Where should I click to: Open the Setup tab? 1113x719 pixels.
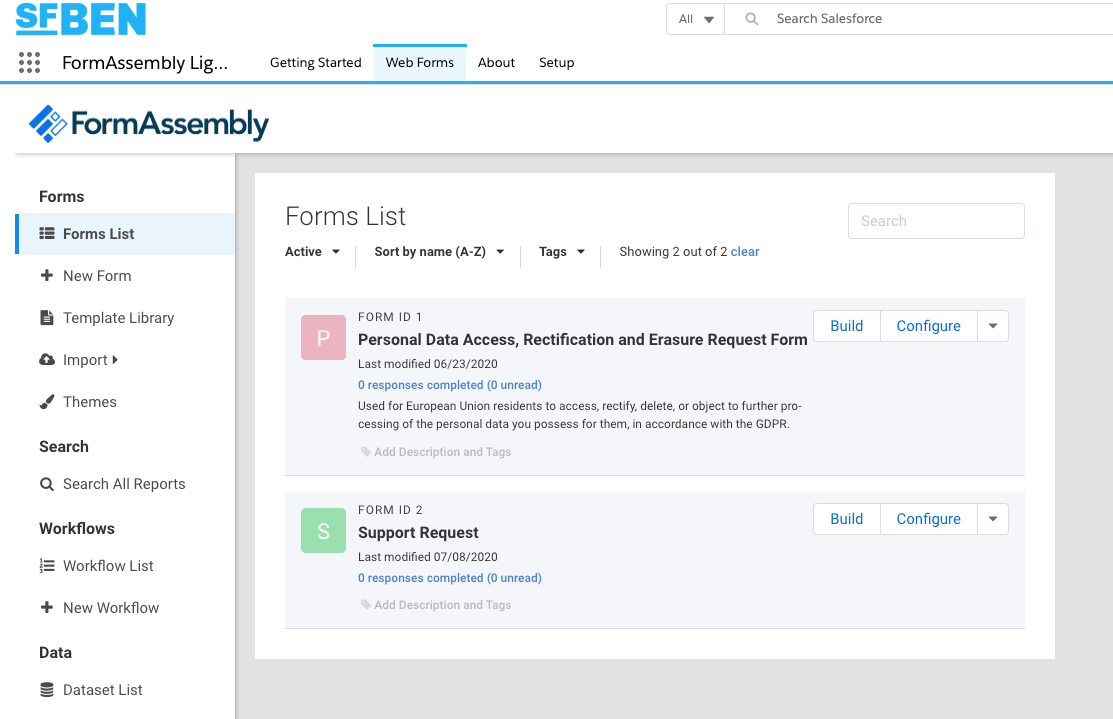[x=556, y=62]
